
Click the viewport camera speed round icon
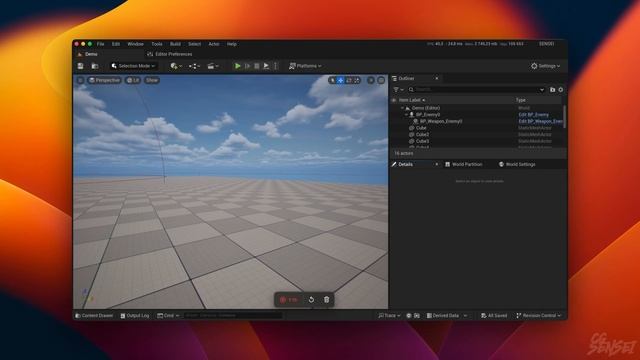pyautogui.click(x=371, y=80)
